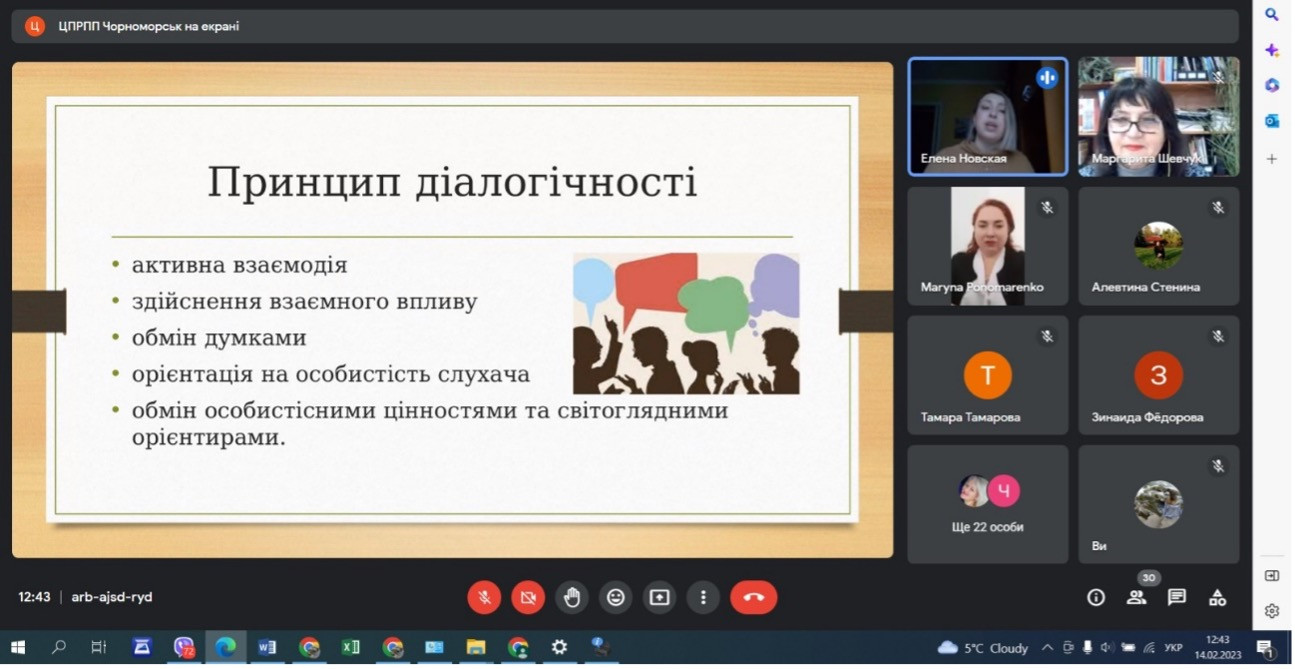The width and height of the screenshot is (1295, 669).
Task: Open Settings gear on the taskbar
Action: point(559,647)
